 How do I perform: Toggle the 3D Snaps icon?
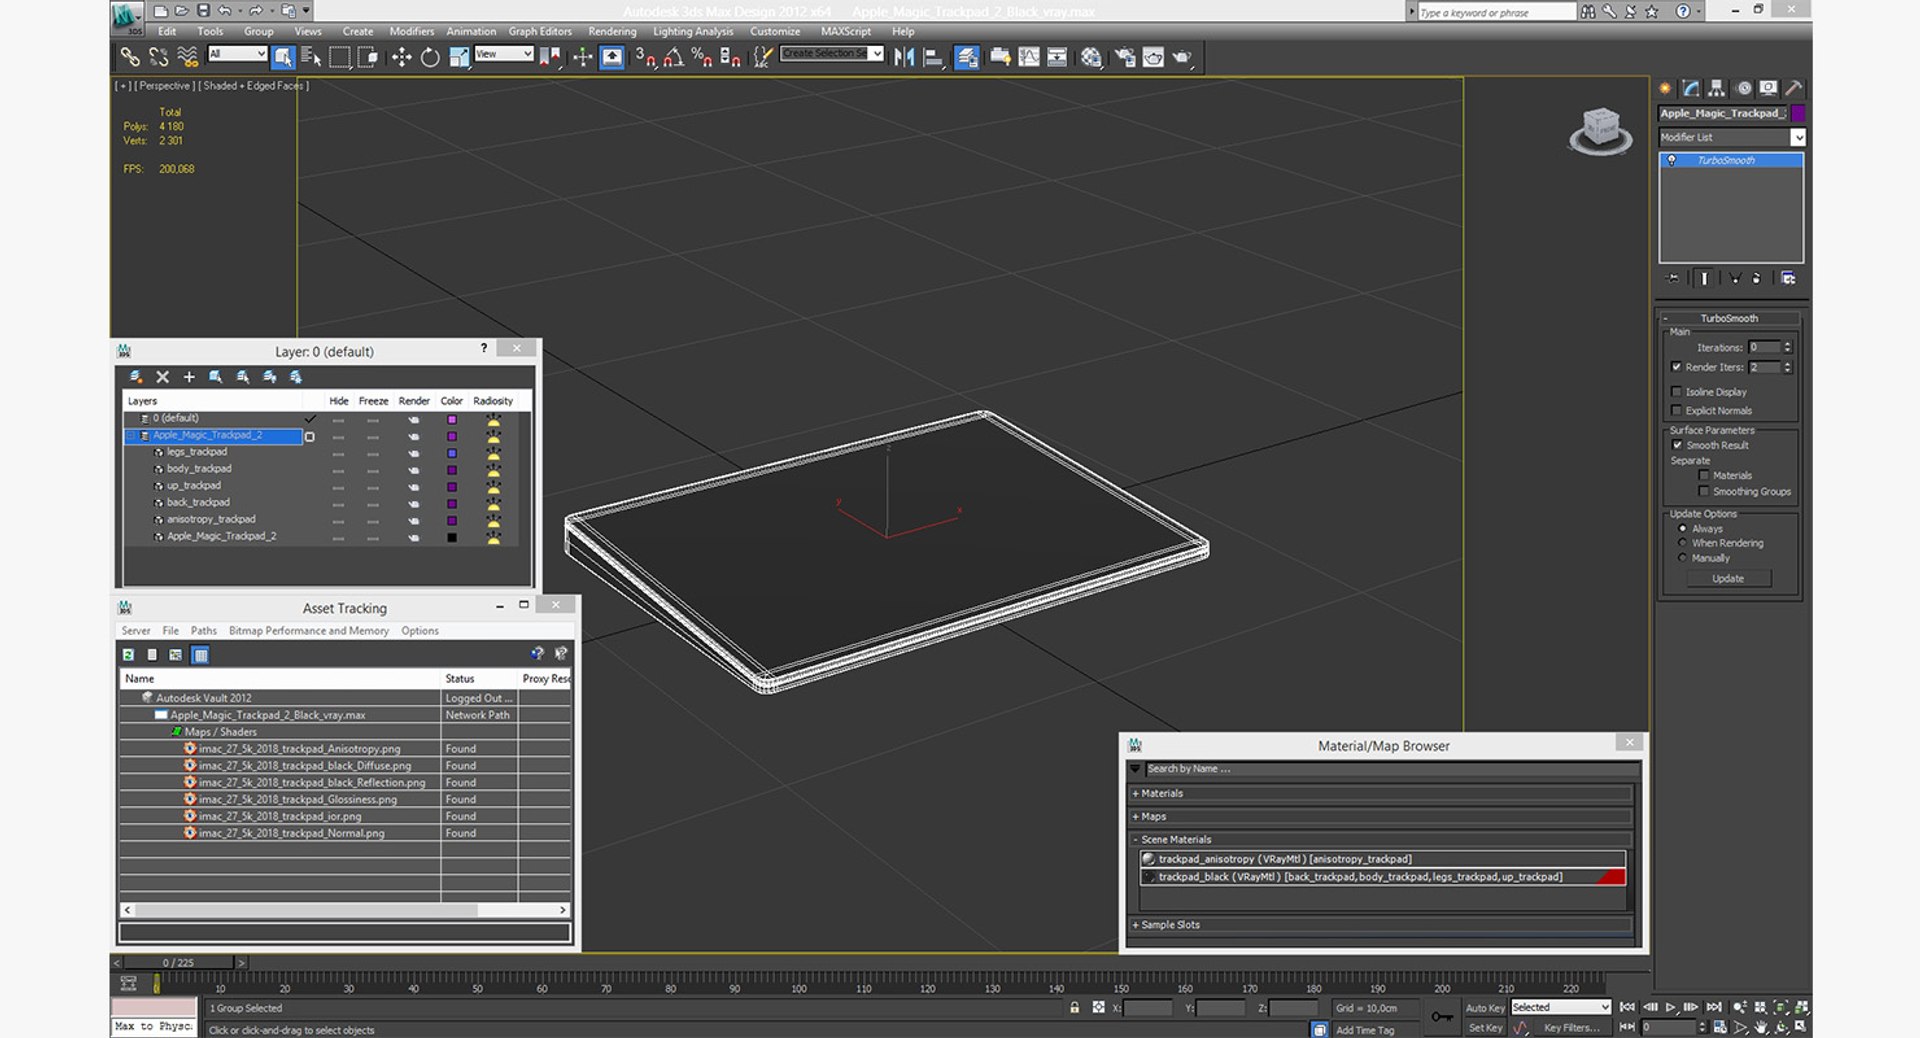point(645,57)
